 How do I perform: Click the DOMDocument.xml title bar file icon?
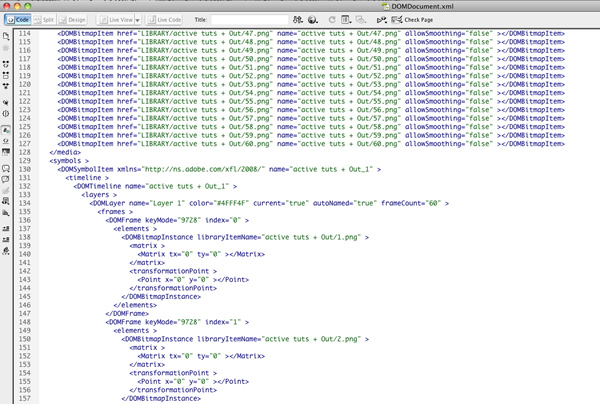[x=385, y=6]
